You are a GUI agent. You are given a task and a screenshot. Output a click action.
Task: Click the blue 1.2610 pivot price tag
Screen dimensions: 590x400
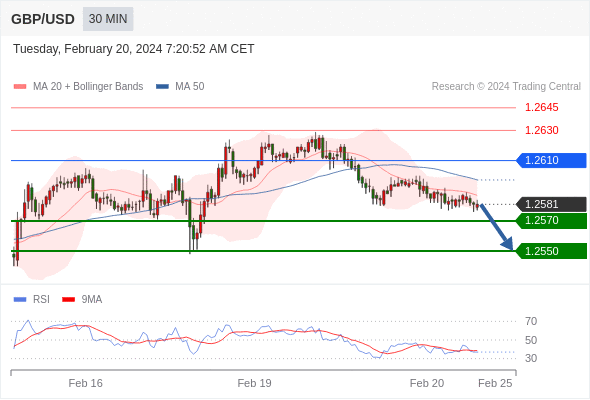coord(551,160)
